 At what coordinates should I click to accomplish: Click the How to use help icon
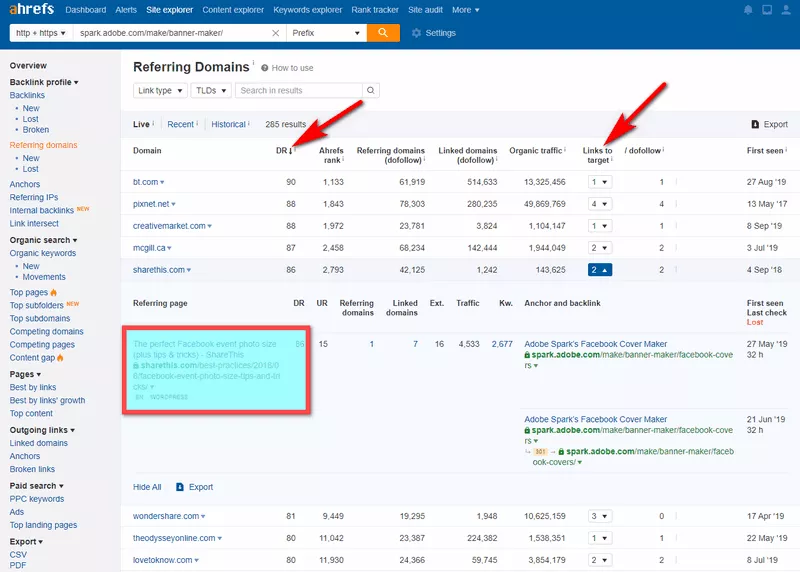click(265, 68)
